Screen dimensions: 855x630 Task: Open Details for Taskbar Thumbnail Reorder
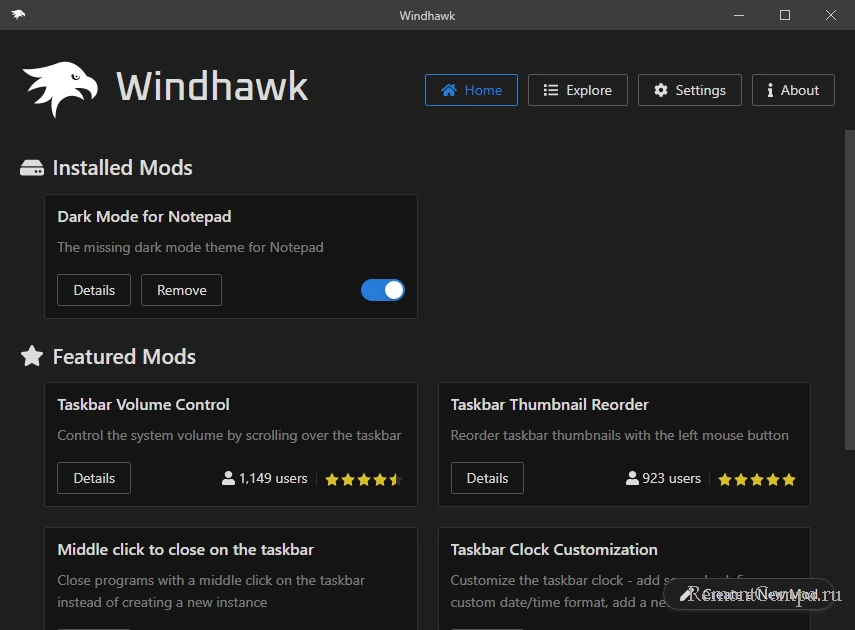tap(487, 478)
